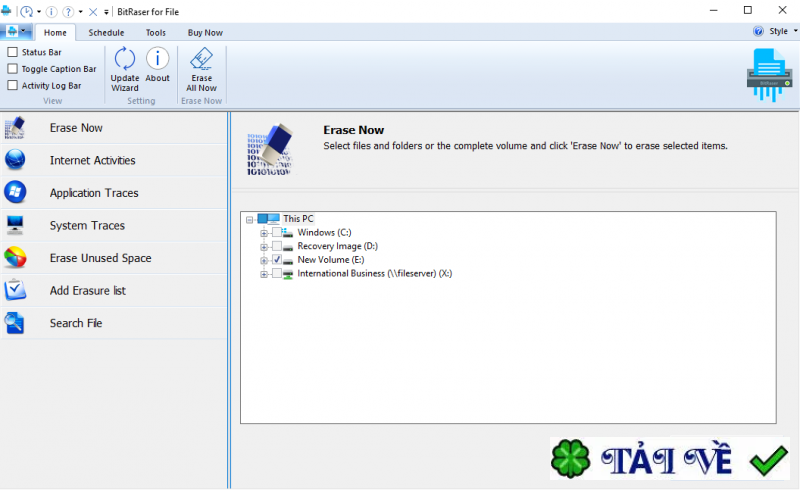Check the Windows (C:) checkbox
The height and width of the screenshot is (490, 800).
(277, 232)
